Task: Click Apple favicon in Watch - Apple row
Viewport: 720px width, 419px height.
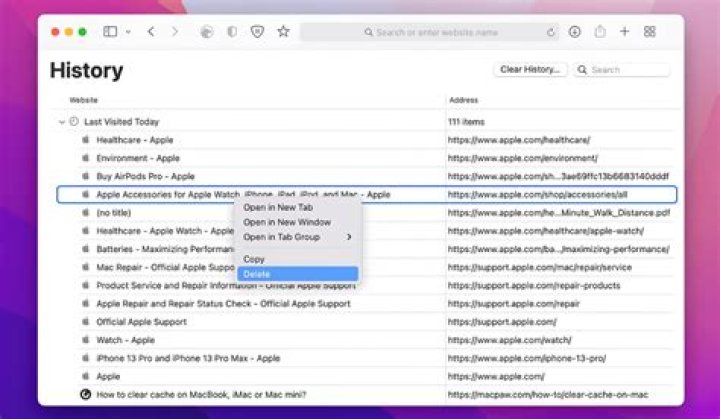Action: point(85,340)
